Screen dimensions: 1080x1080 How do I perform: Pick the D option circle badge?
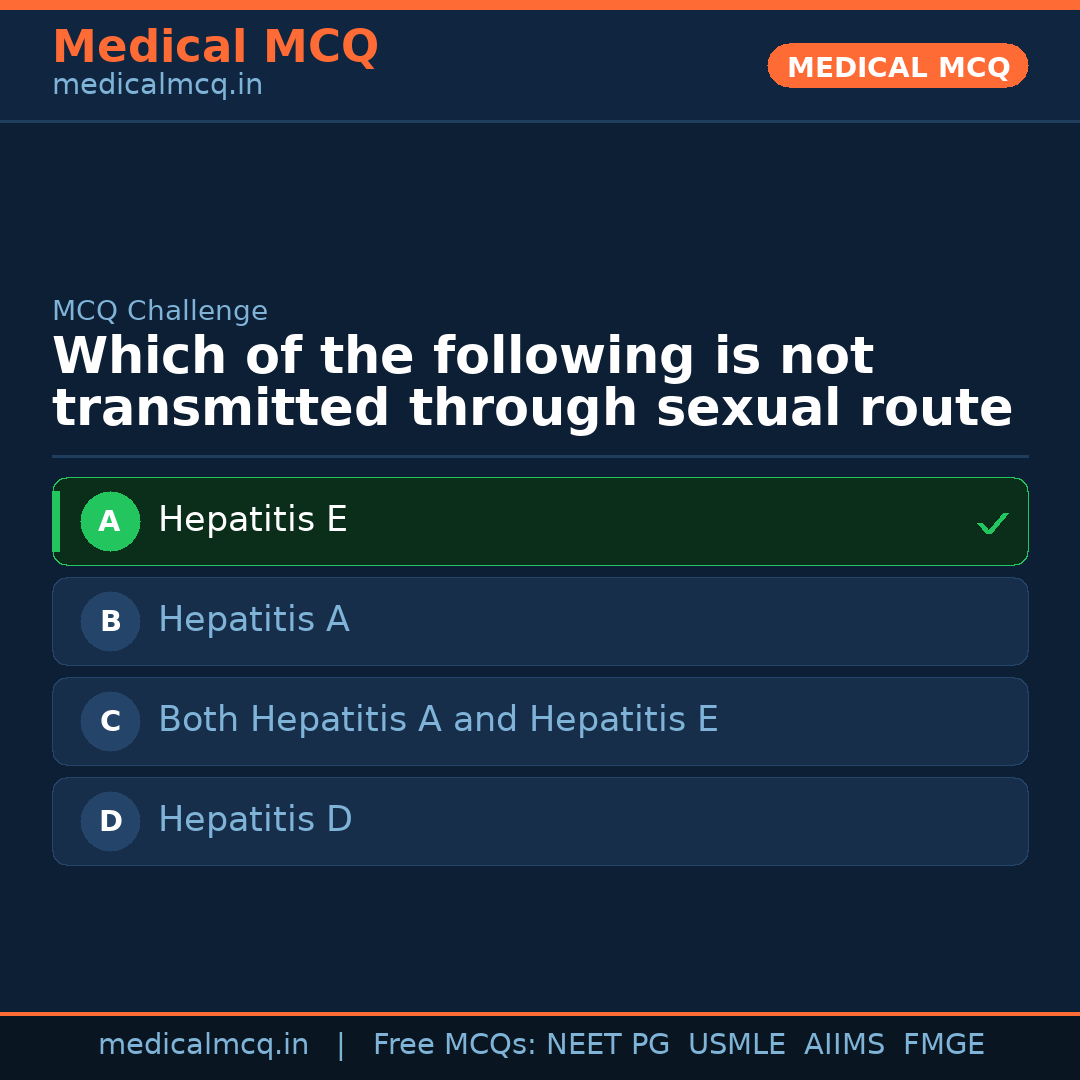coord(110,821)
